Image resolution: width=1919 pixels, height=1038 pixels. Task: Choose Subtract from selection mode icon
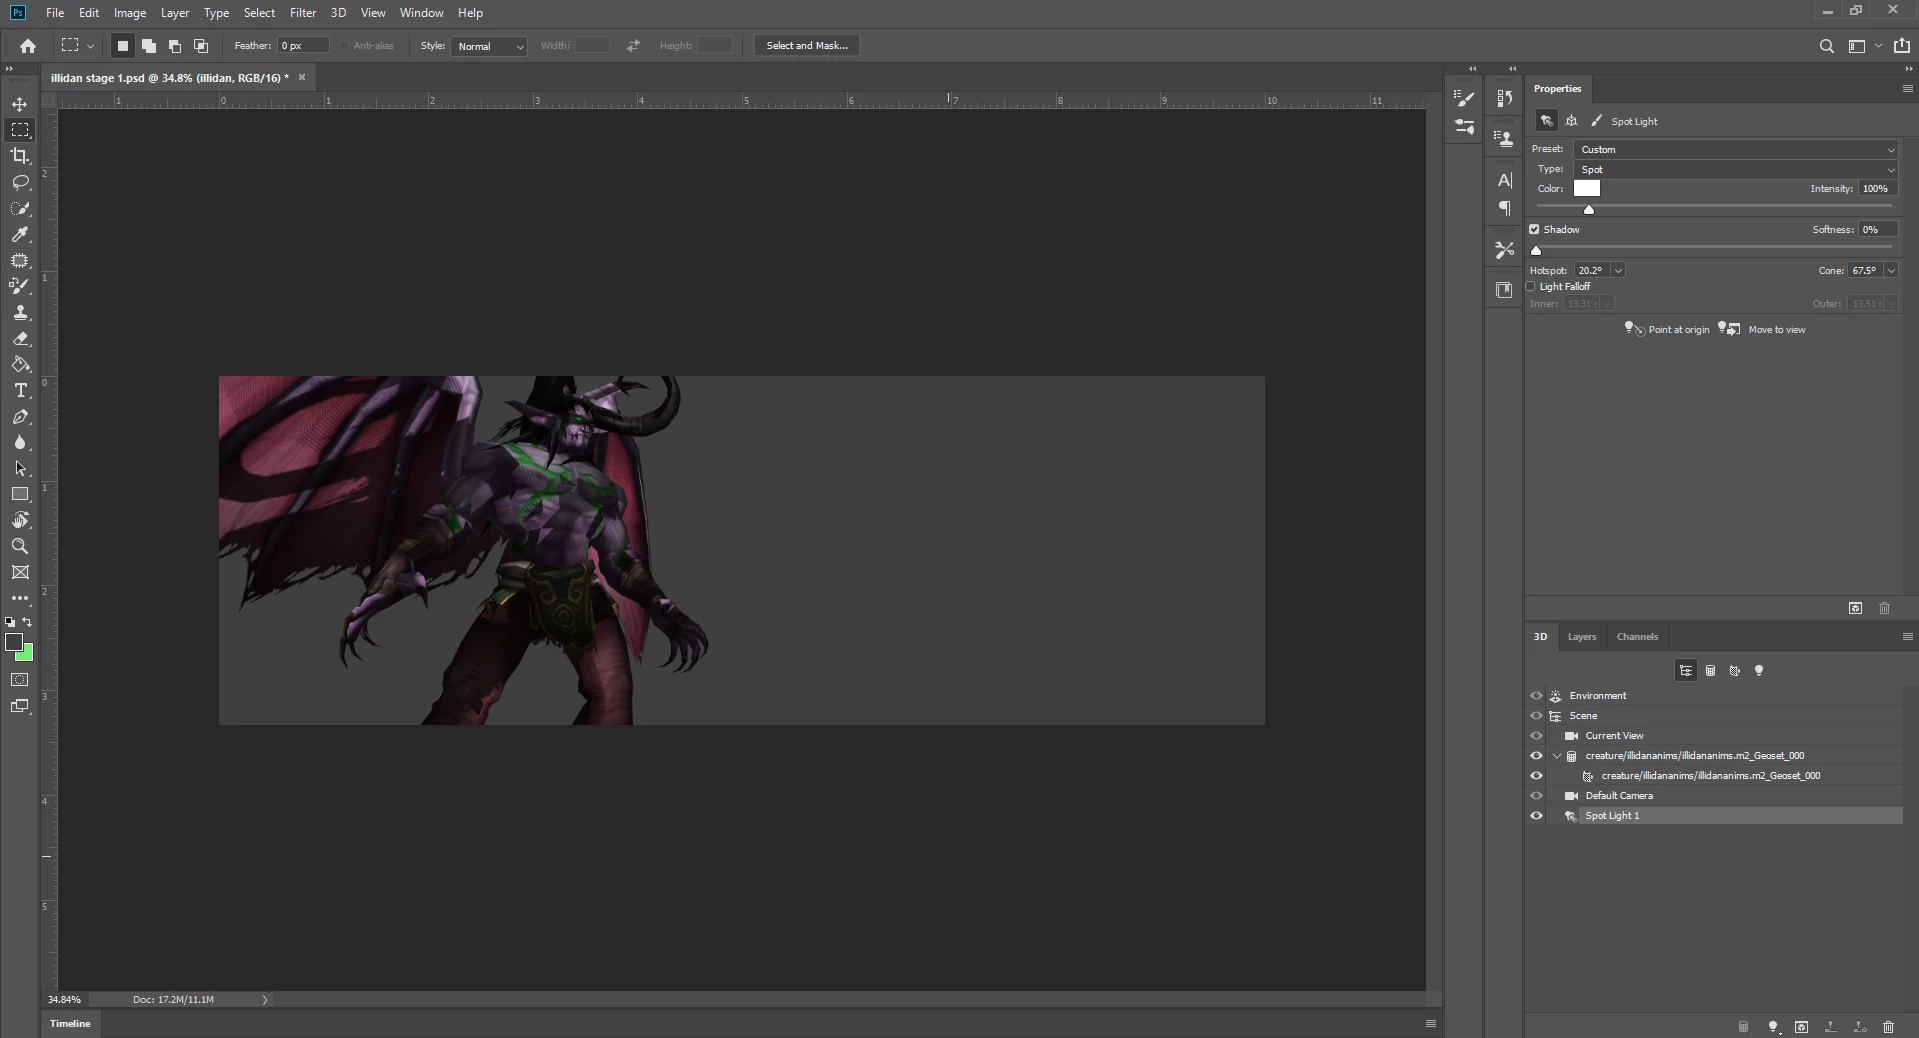click(175, 46)
